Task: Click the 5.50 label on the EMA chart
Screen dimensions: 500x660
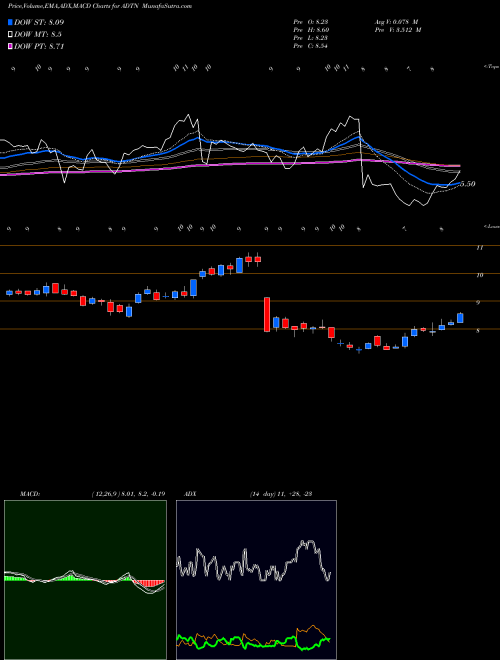Action: [468, 184]
